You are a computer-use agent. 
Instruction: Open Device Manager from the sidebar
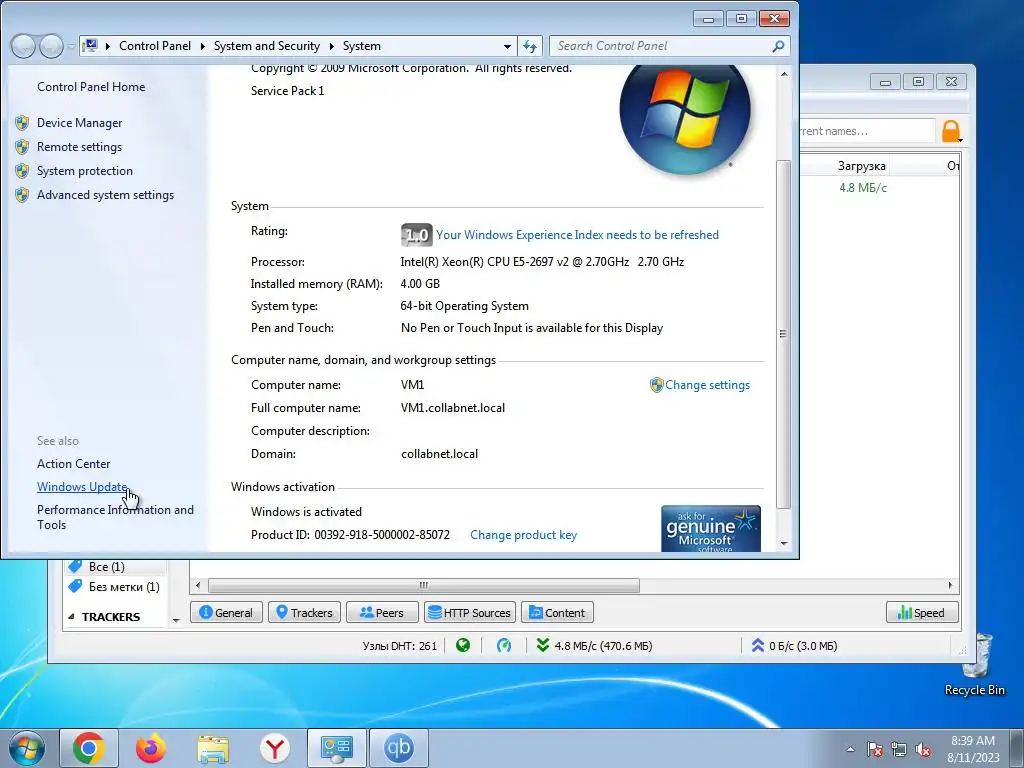(x=79, y=123)
